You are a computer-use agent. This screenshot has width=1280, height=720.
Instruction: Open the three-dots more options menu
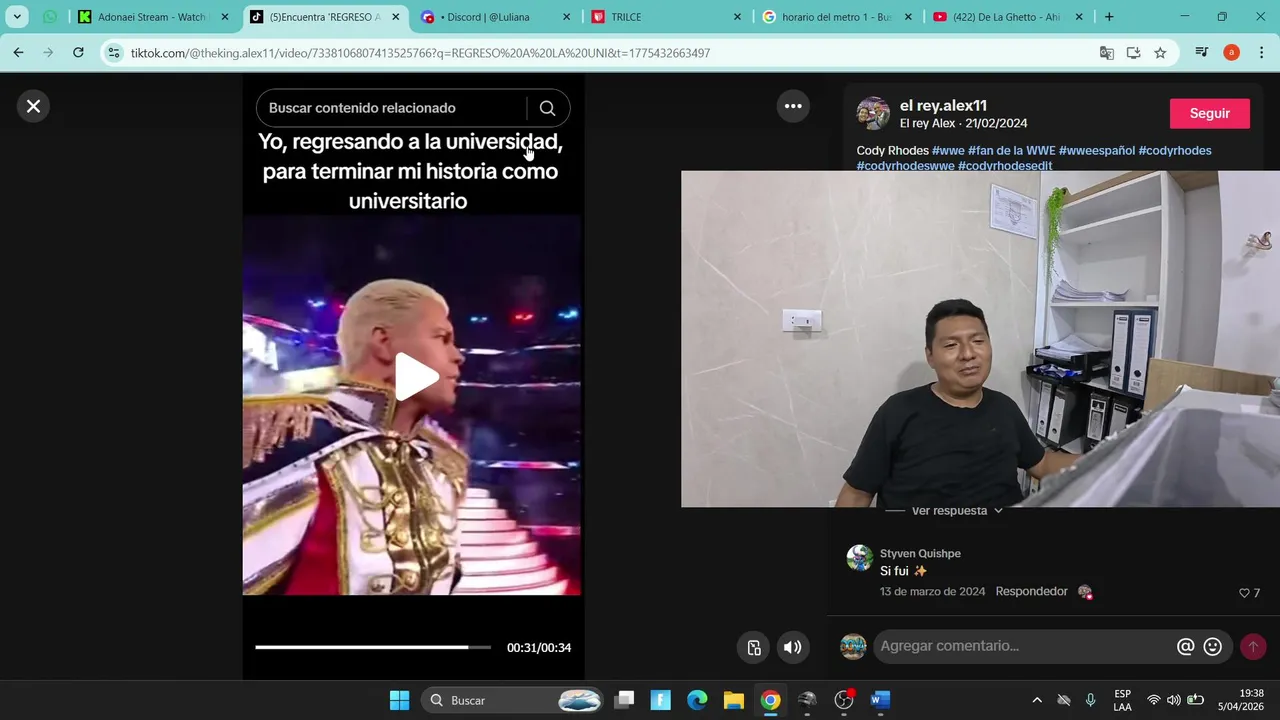click(793, 106)
